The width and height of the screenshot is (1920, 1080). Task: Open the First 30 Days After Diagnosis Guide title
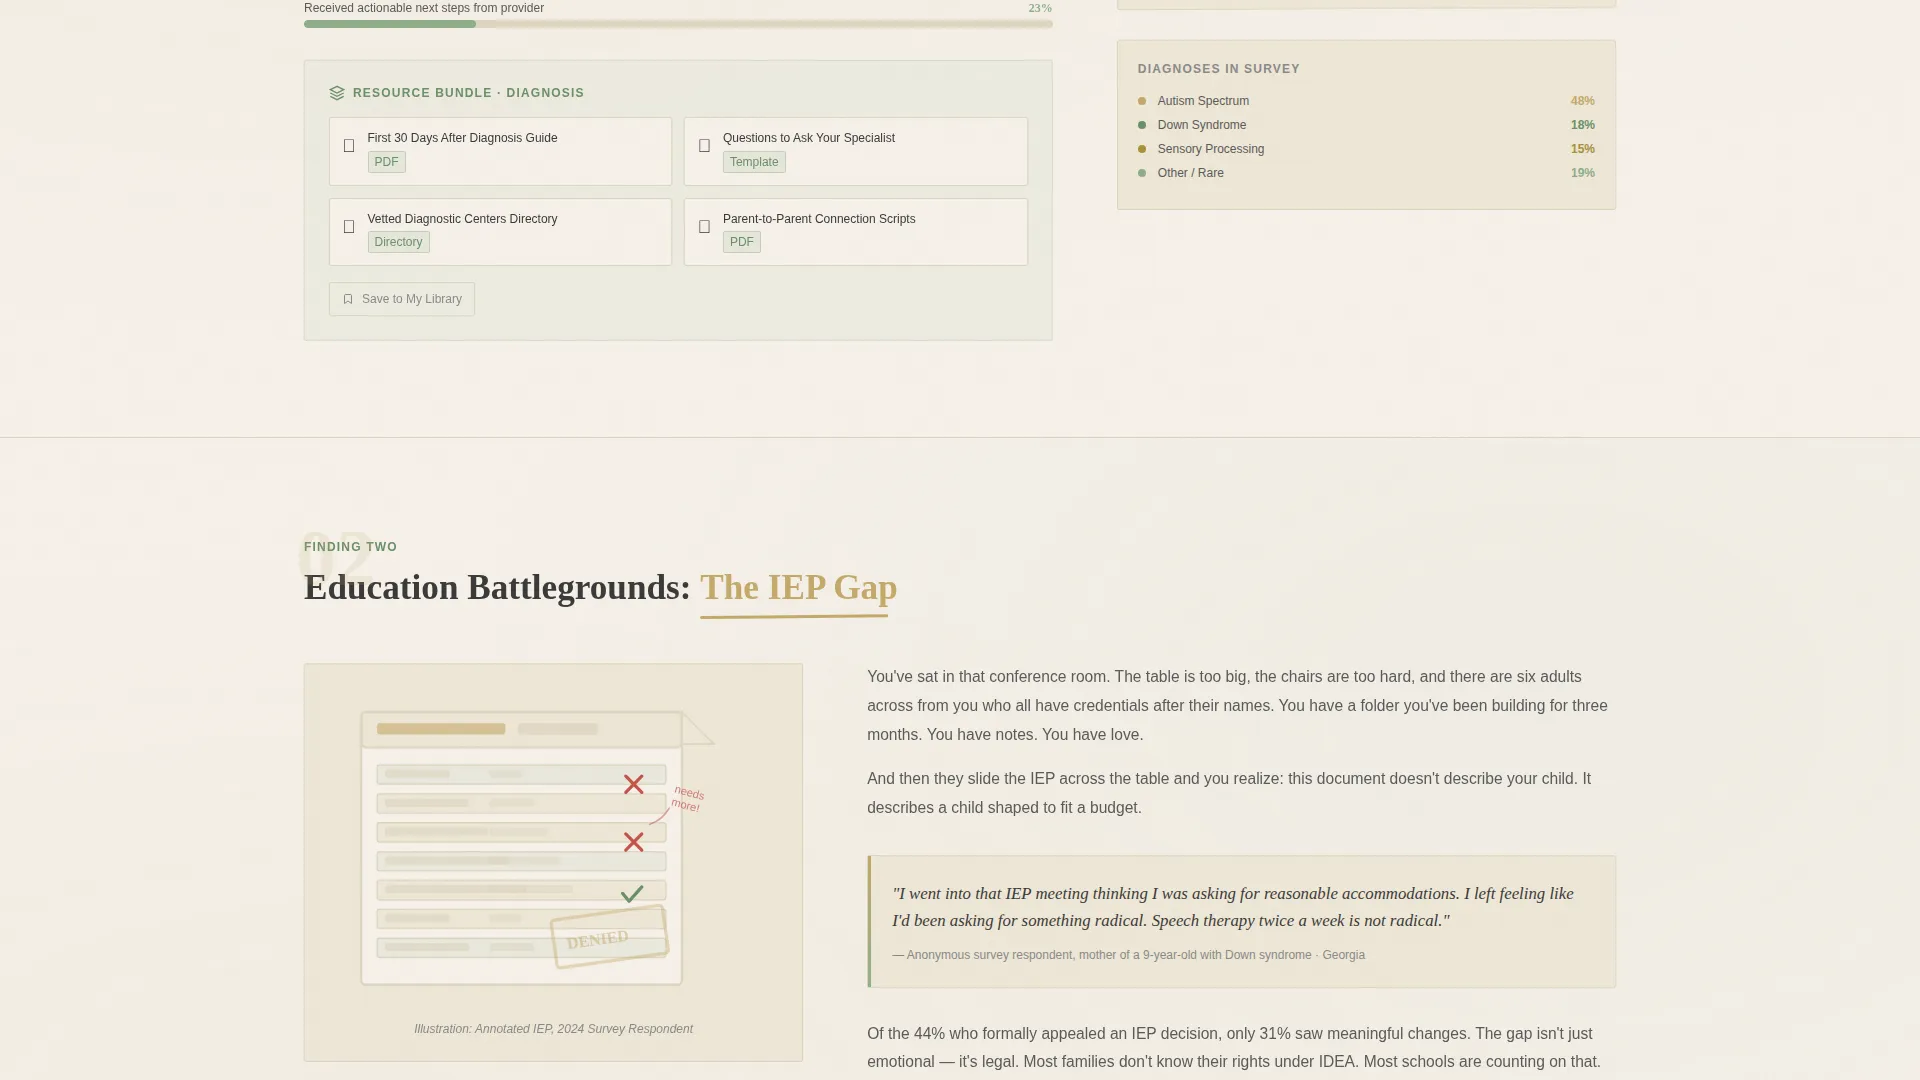(462, 138)
